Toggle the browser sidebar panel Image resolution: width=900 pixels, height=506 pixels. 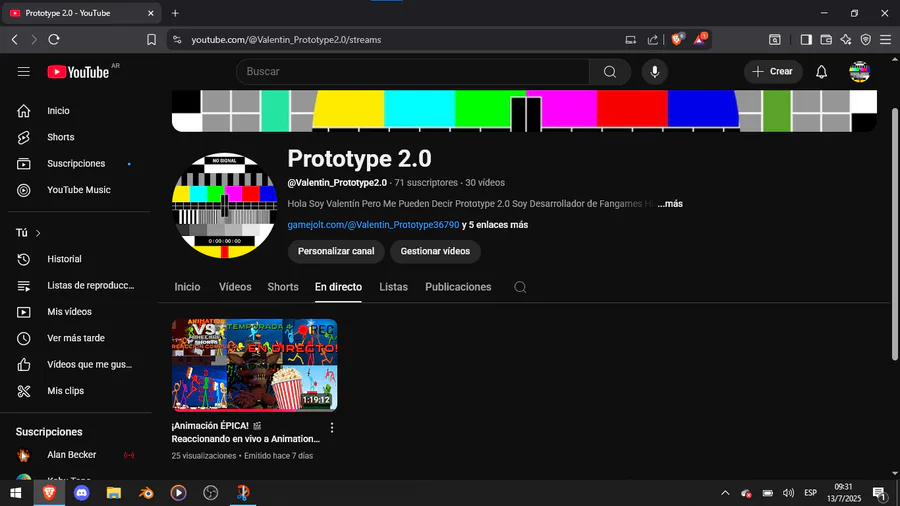pos(806,40)
